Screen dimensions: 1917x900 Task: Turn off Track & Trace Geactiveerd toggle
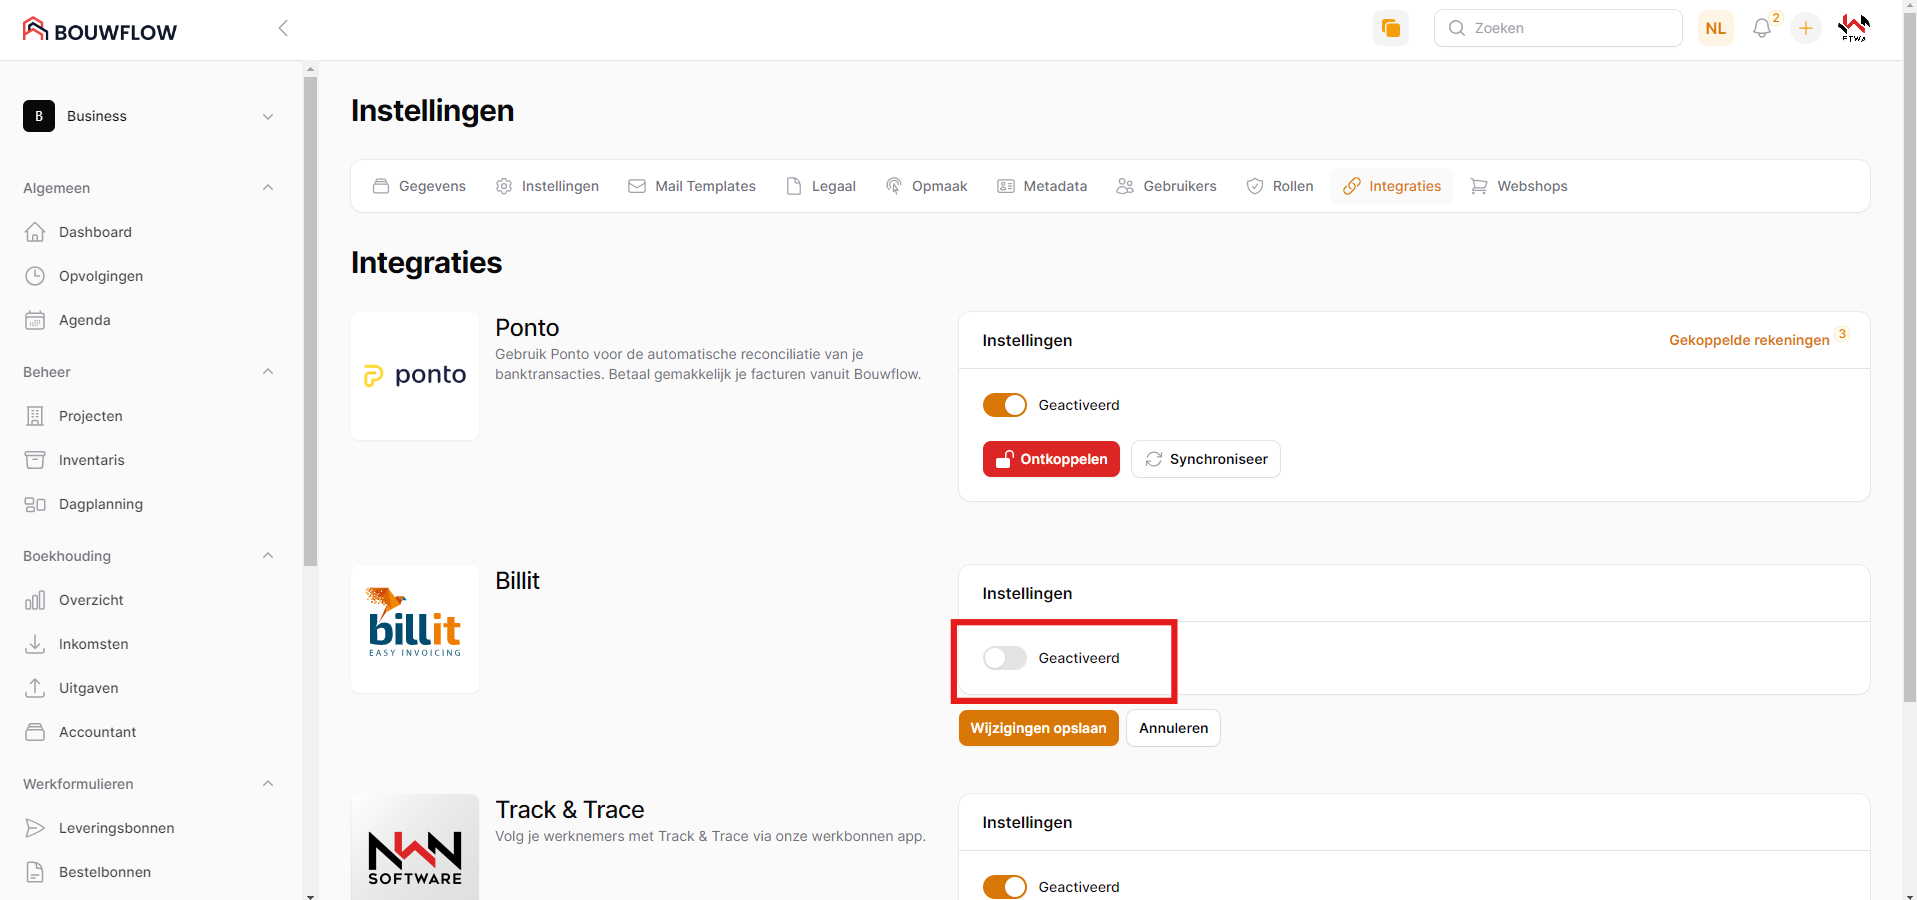pyautogui.click(x=1004, y=887)
